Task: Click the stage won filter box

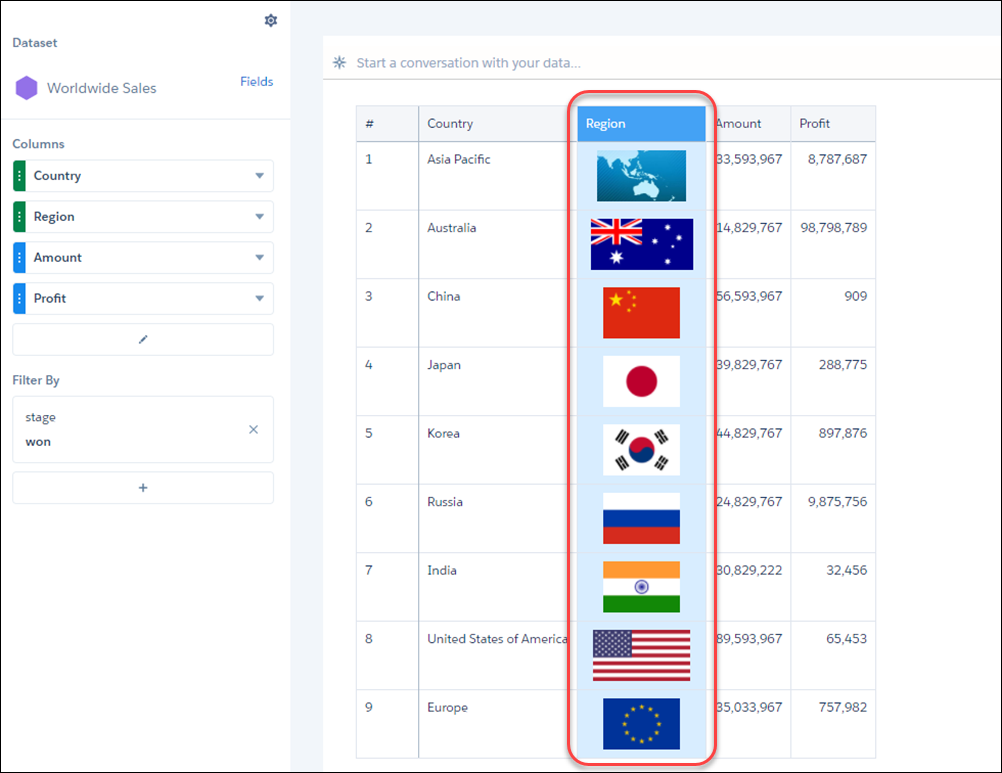Action: 143,429
